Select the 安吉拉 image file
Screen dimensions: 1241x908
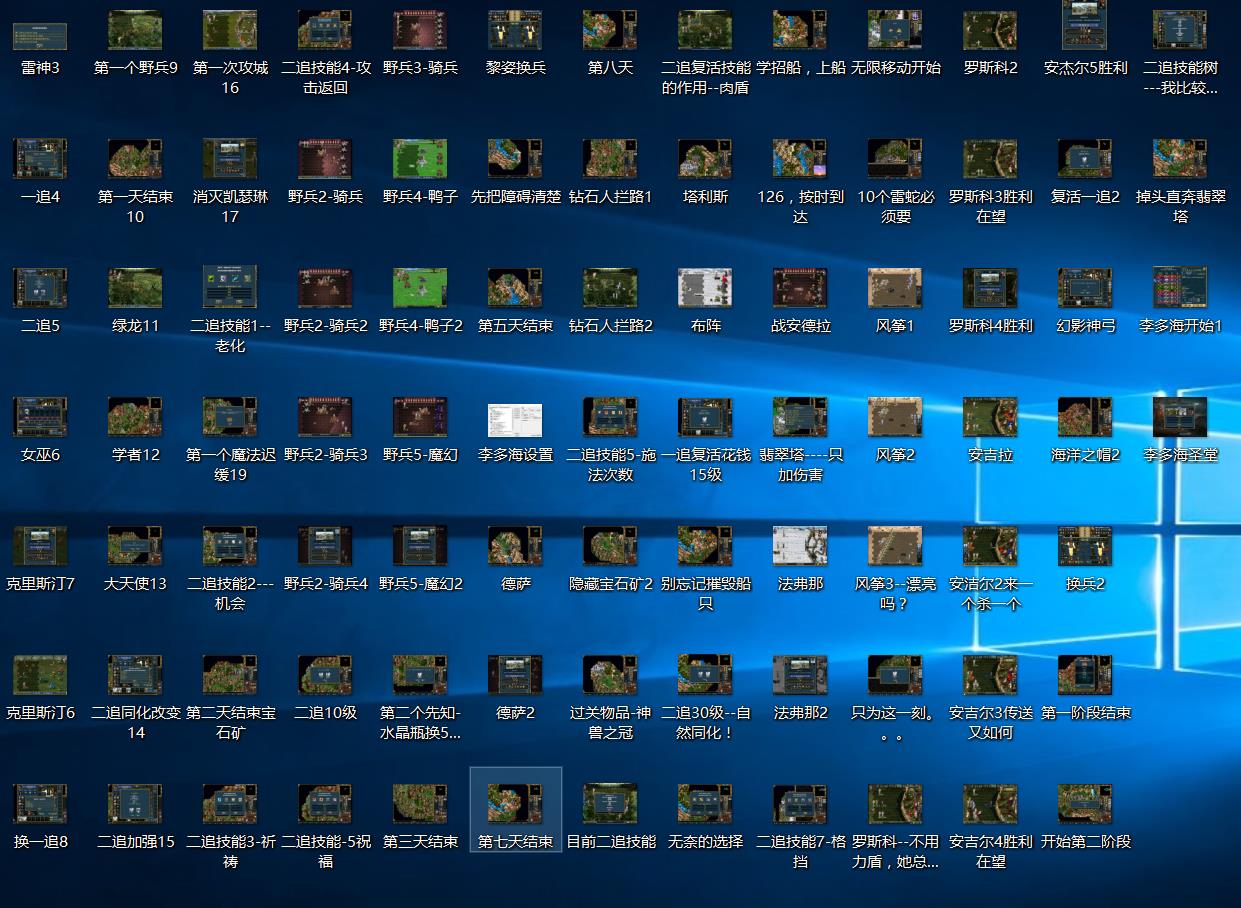click(x=990, y=418)
